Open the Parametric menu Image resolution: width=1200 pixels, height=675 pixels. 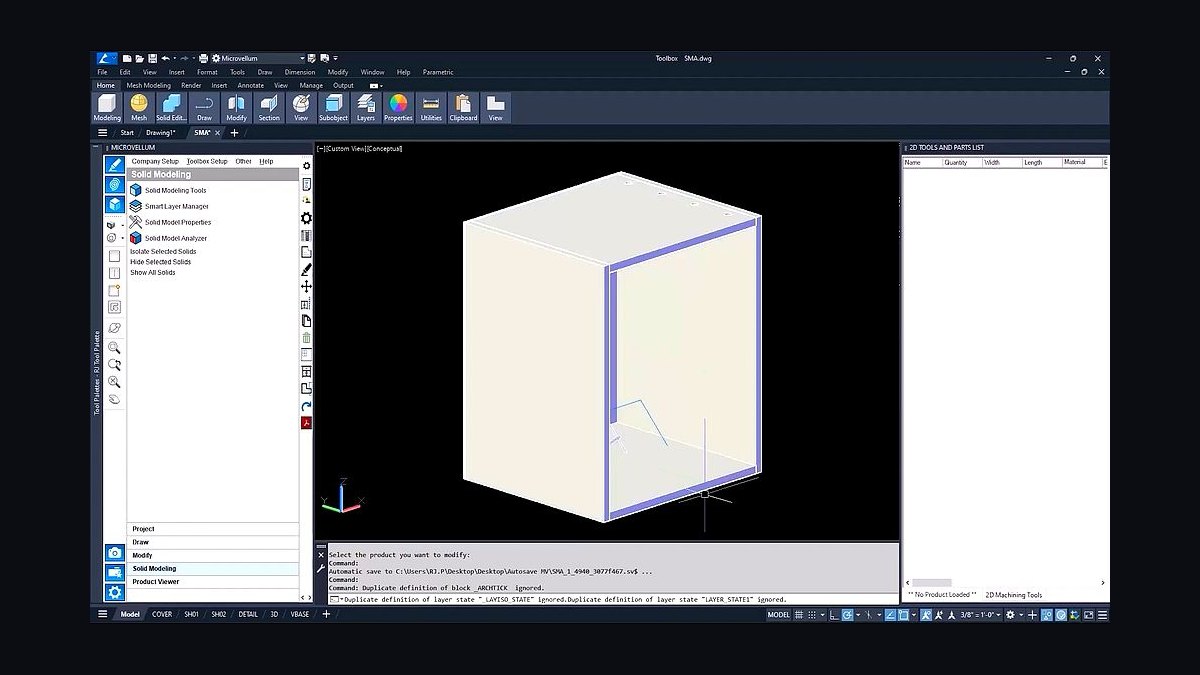click(x=438, y=72)
